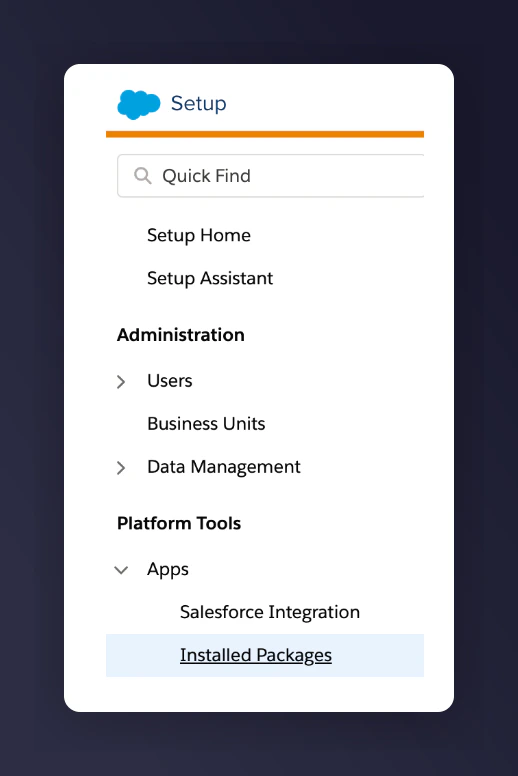Click the Administration heading
Screen dimensions: 518x776
(x=181, y=335)
